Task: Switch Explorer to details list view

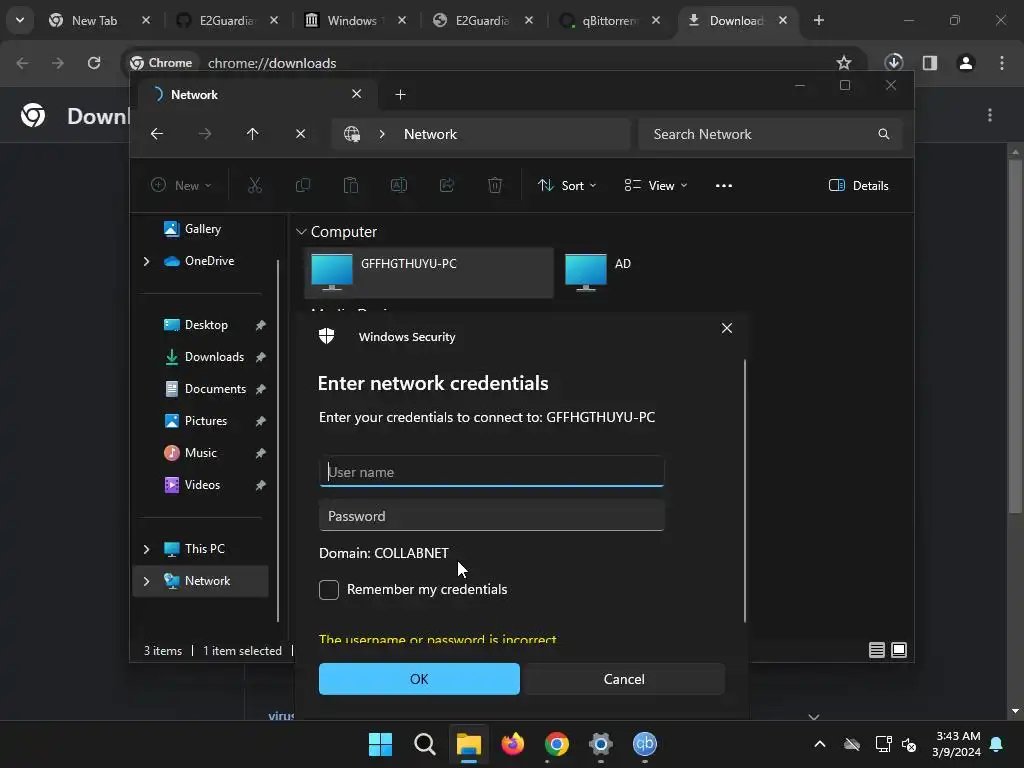Action: pos(876,650)
